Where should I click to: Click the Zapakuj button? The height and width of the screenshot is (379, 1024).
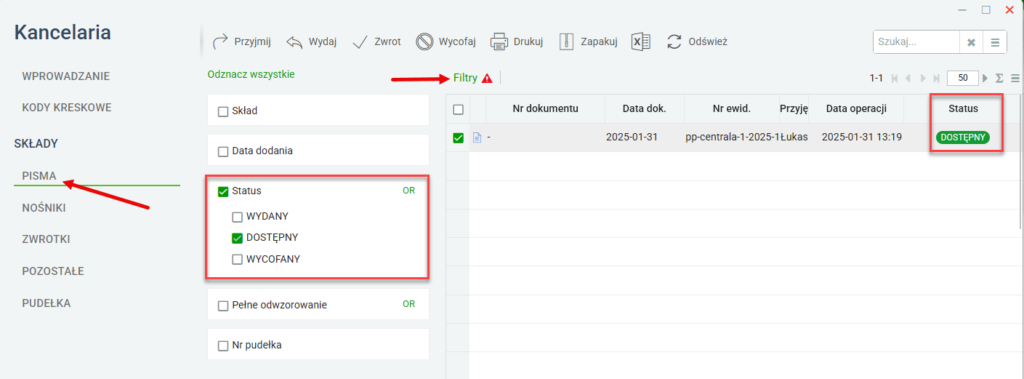[588, 42]
